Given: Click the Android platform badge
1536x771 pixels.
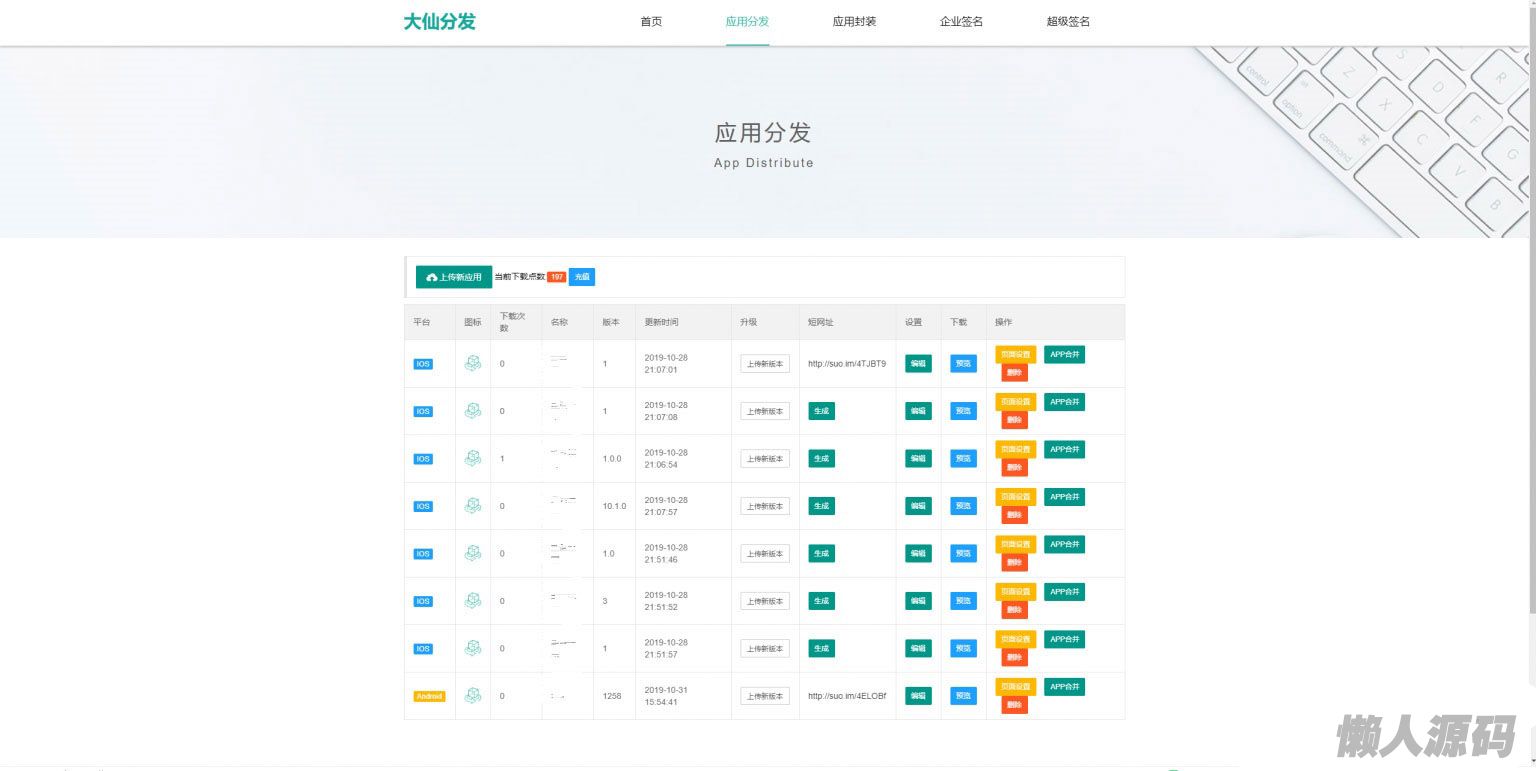Looking at the screenshot, I should pyautogui.click(x=429, y=696).
